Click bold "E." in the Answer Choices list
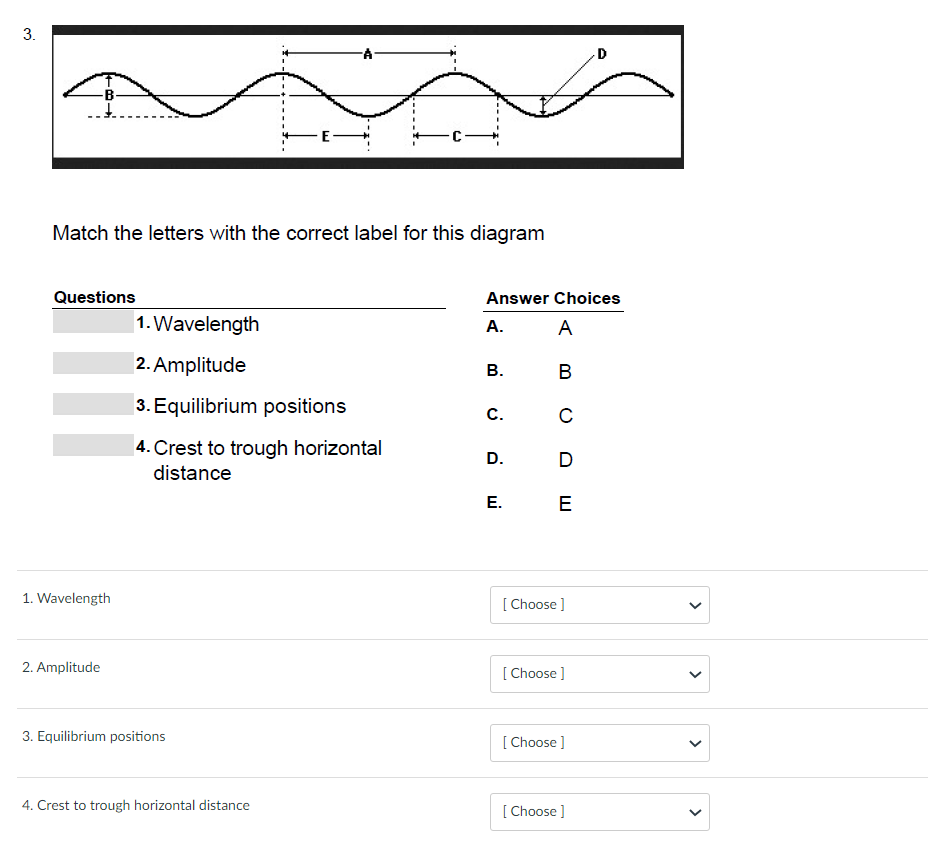This screenshot has width=928, height=850. pos(494,502)
